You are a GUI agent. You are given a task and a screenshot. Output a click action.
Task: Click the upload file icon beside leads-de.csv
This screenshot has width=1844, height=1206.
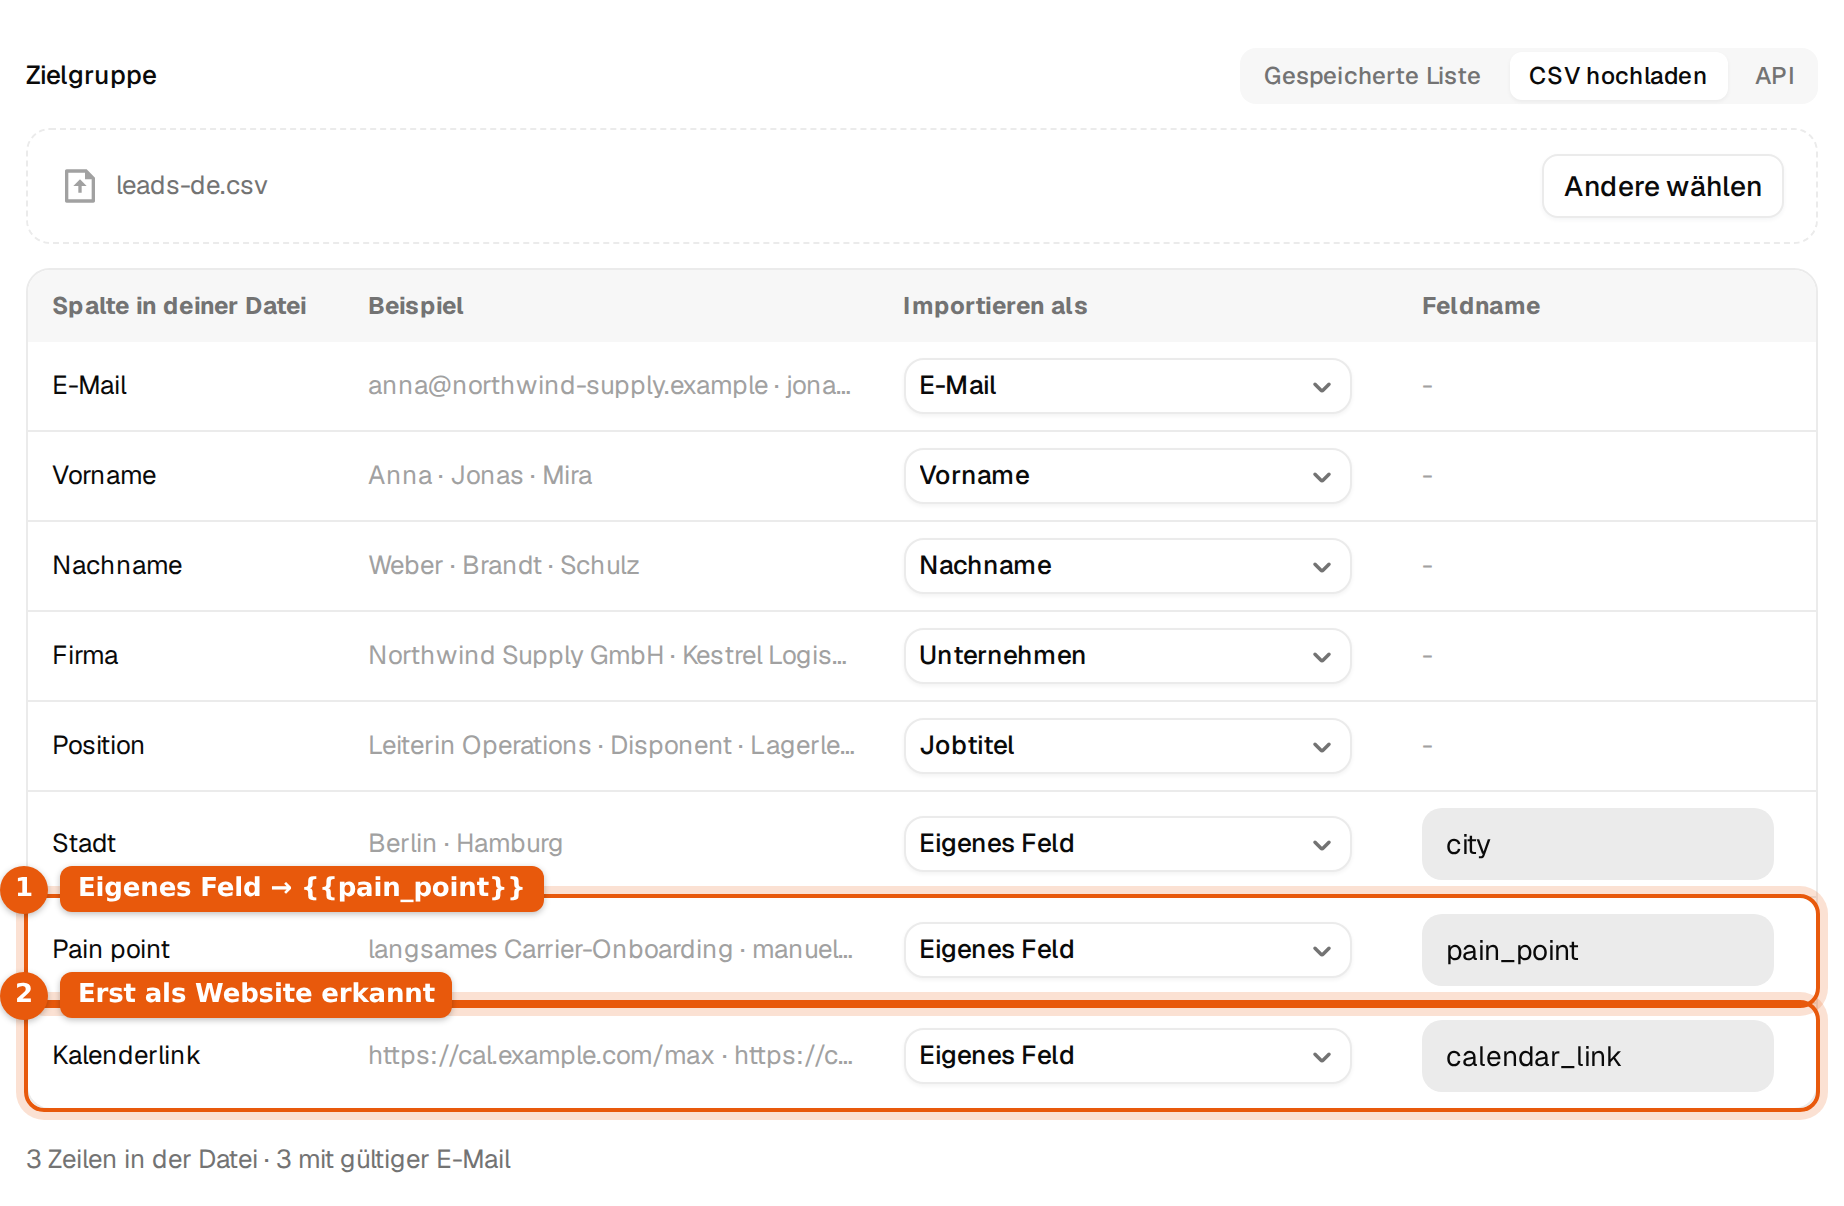tap(80, 186)
